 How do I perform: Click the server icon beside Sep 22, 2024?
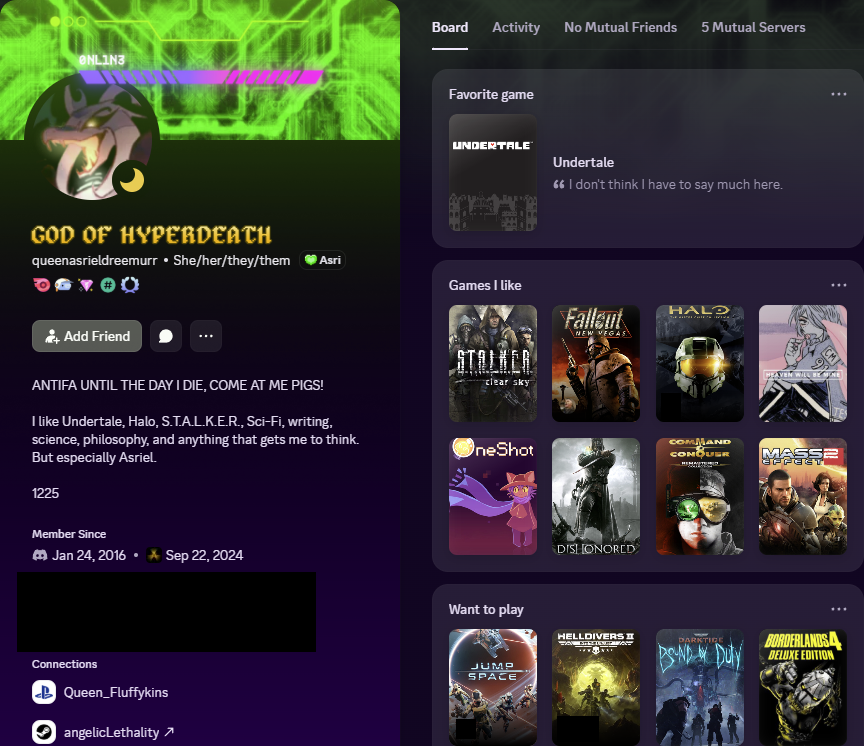coord(153,555)
